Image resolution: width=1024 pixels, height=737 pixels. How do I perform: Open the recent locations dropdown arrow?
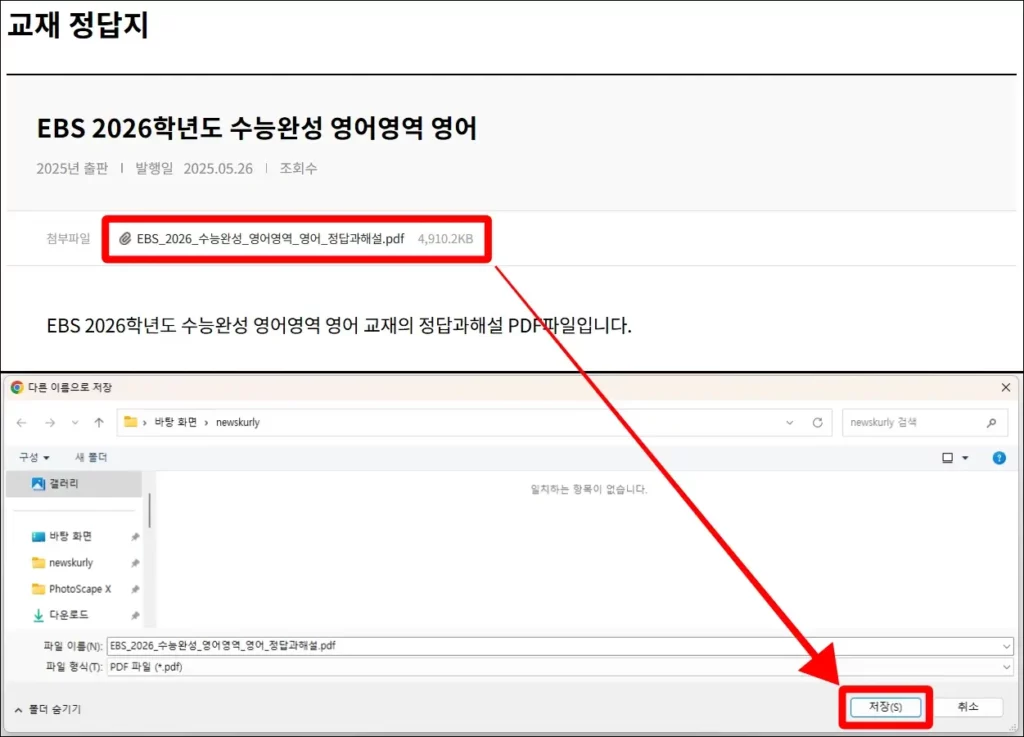pos(75,423)
